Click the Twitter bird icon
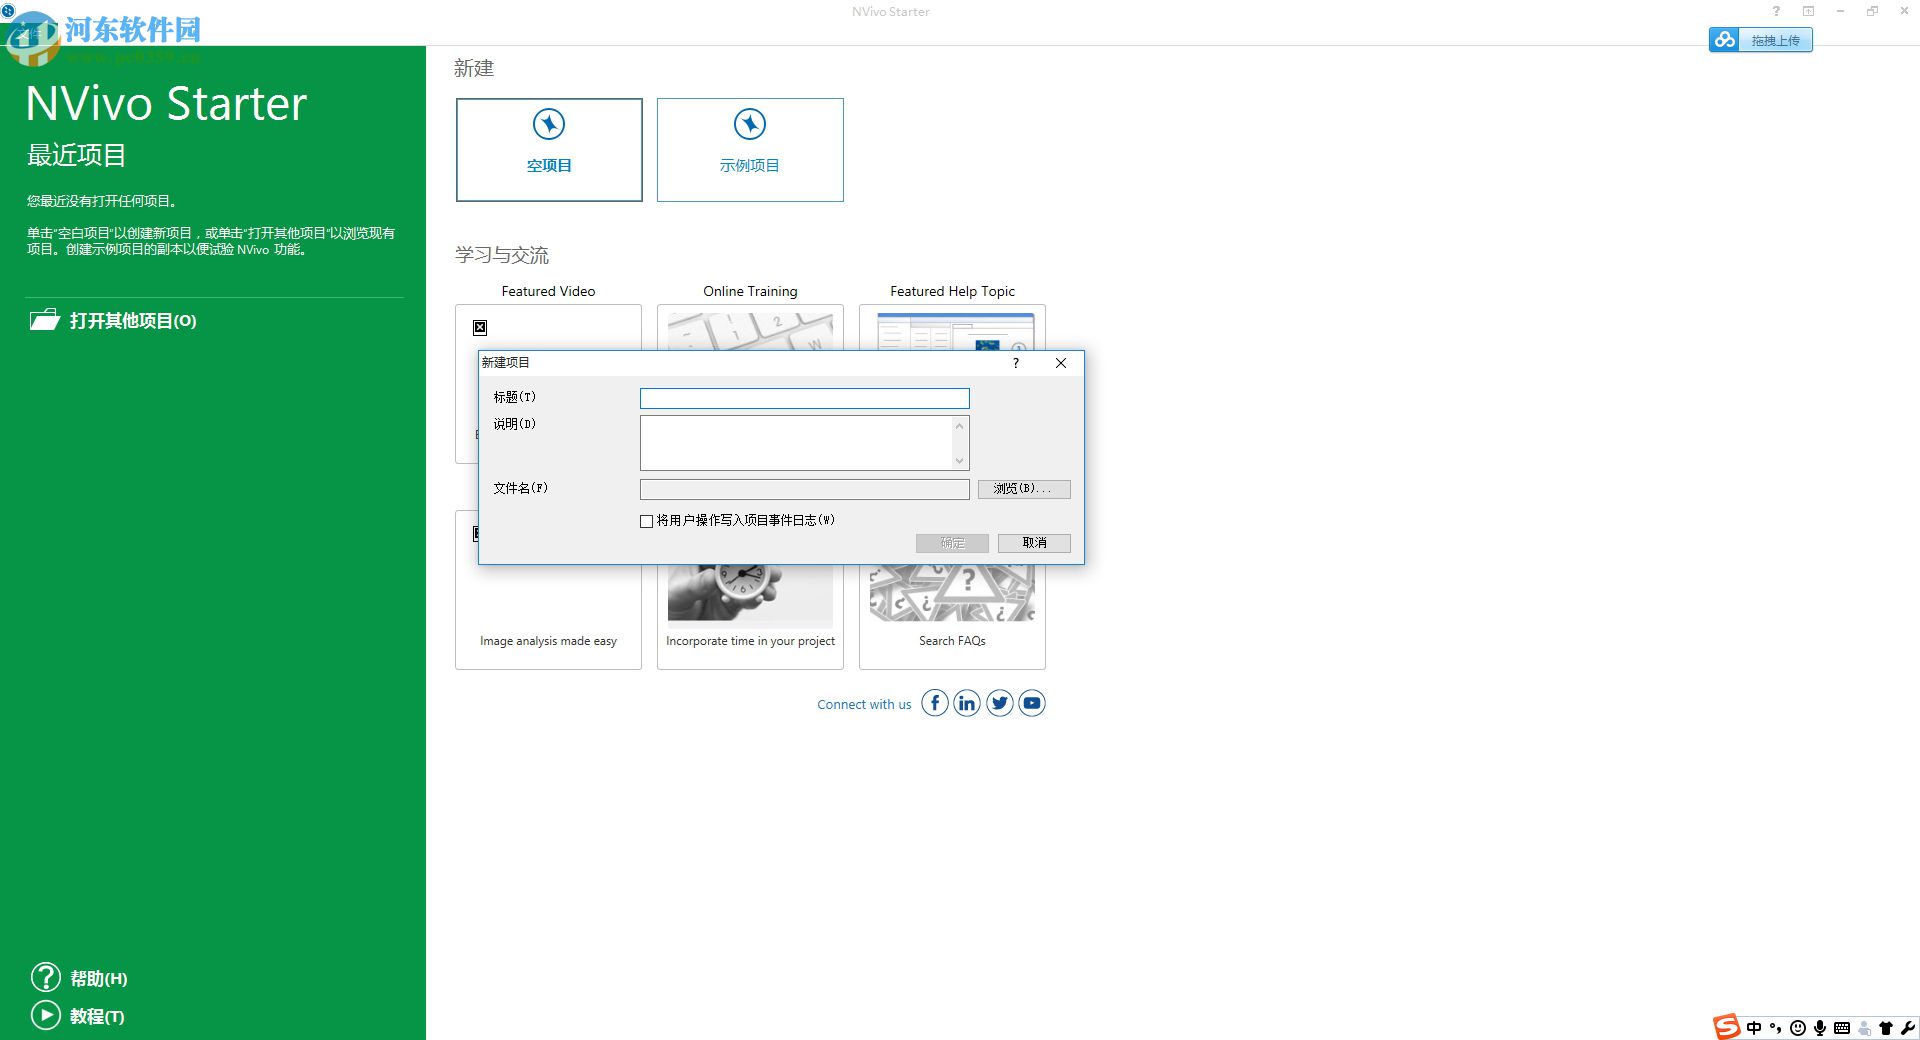Viewport: 1920px width, 1040px height. (999, 703)
